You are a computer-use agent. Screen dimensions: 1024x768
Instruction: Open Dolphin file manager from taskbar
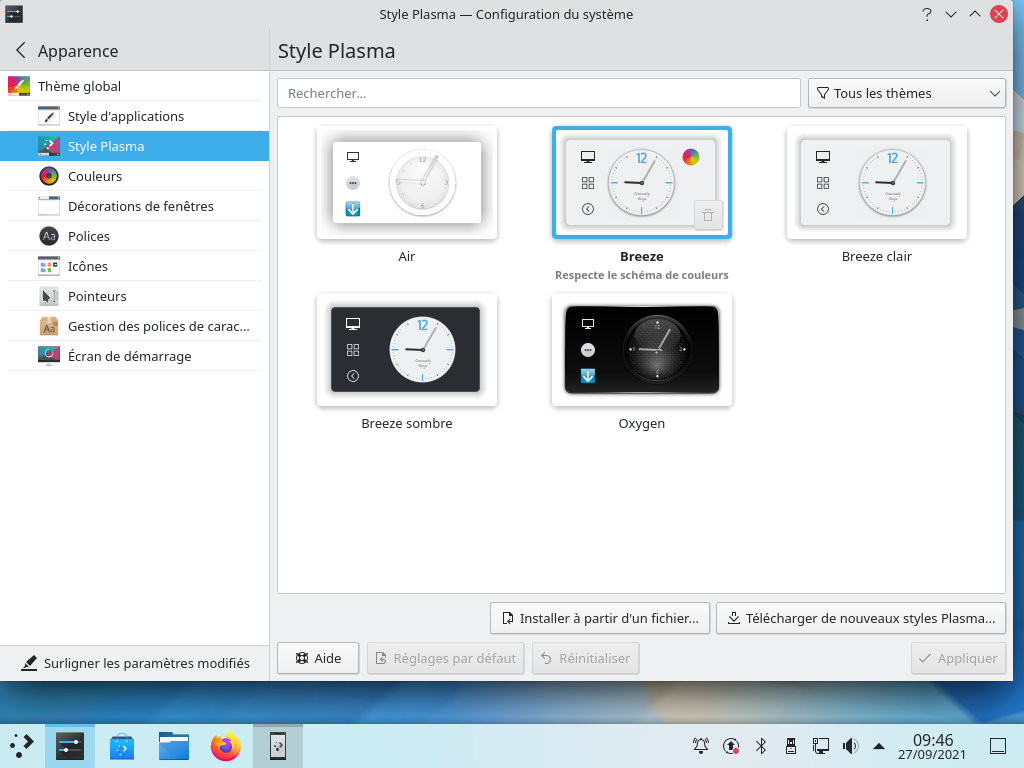point(174,746)
